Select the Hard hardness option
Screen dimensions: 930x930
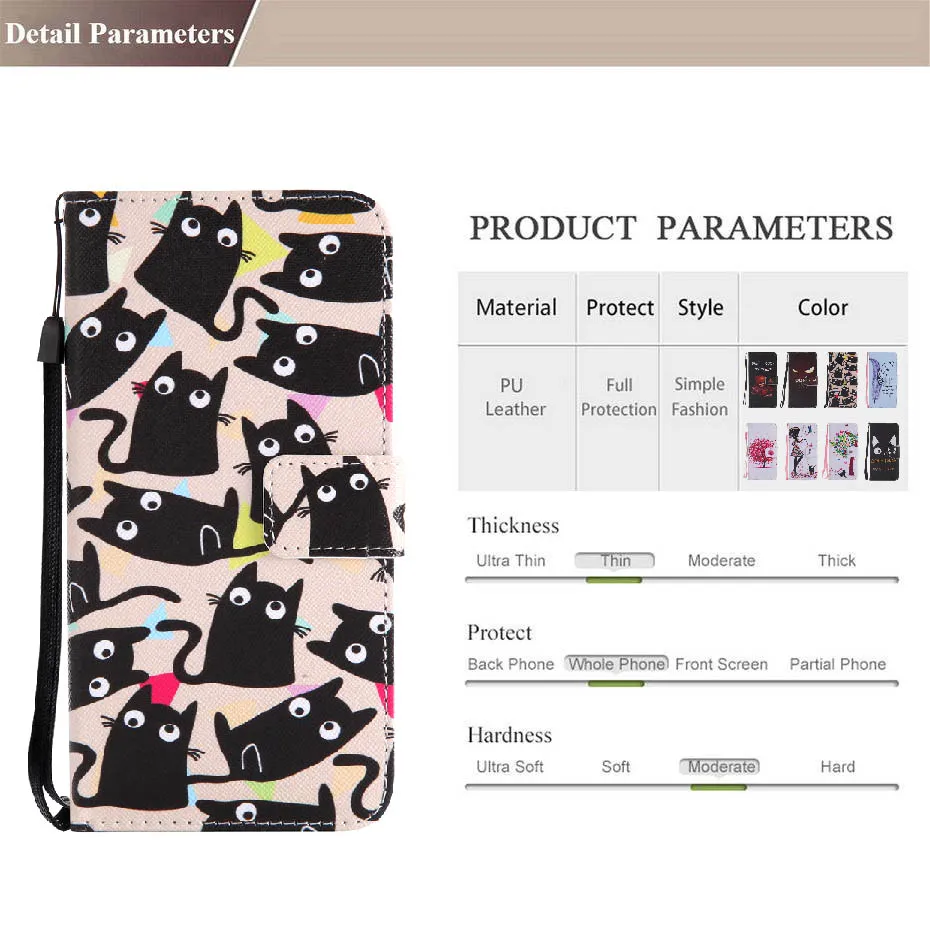[x=837, y=767]
